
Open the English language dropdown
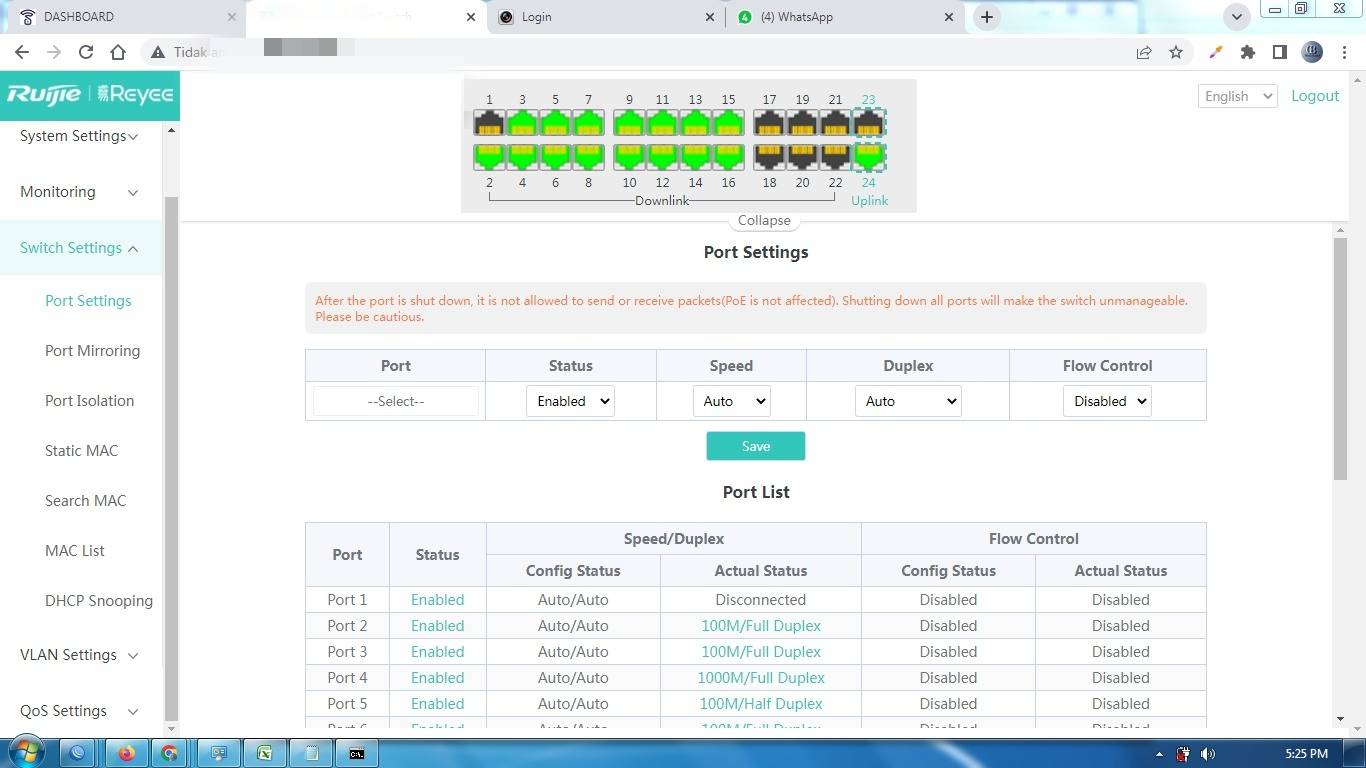click(1237, 96)
